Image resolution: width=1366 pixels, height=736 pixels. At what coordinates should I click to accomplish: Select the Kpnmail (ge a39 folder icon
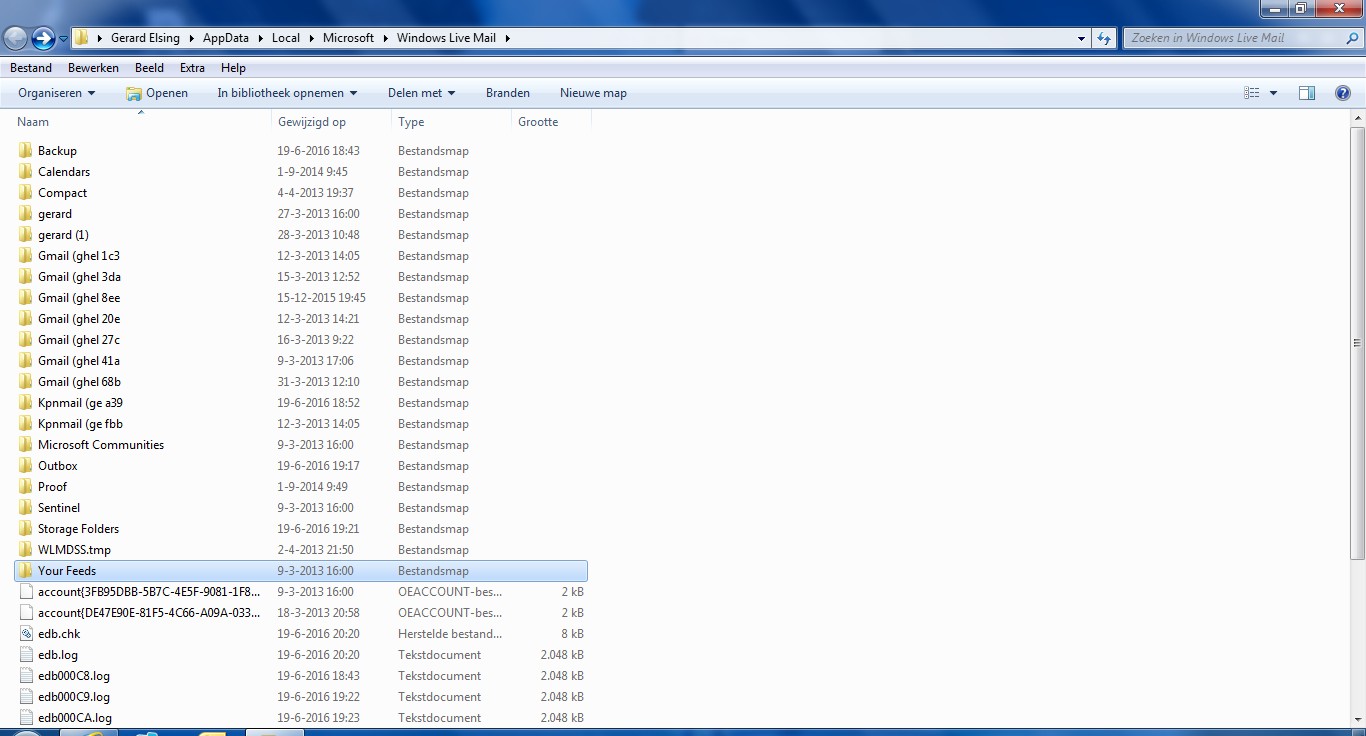(26, 403)
